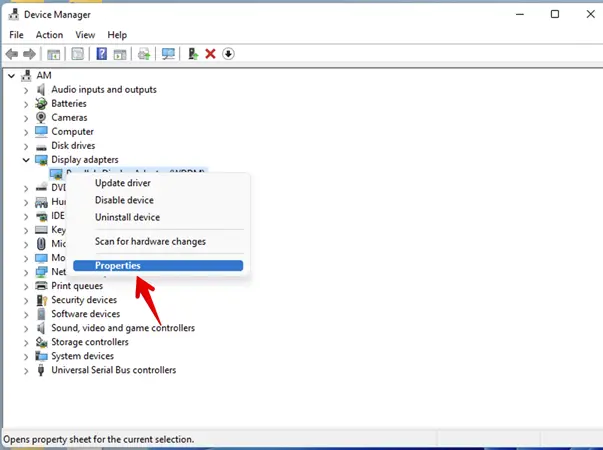Click the scan for hardware changes monitor icon
The image size is (603, 450).
(168, 54)
